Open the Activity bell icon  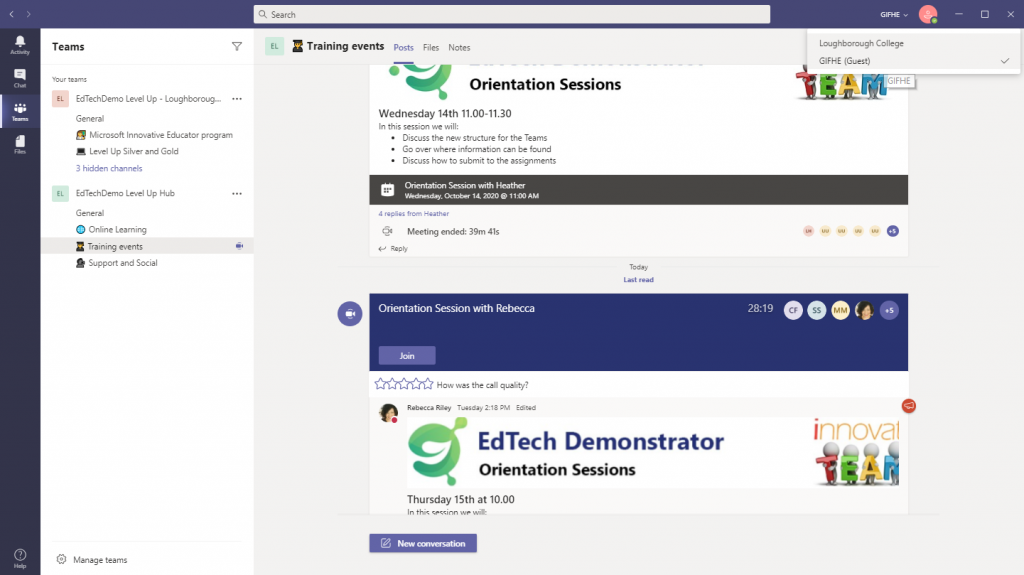coord(20,44)
